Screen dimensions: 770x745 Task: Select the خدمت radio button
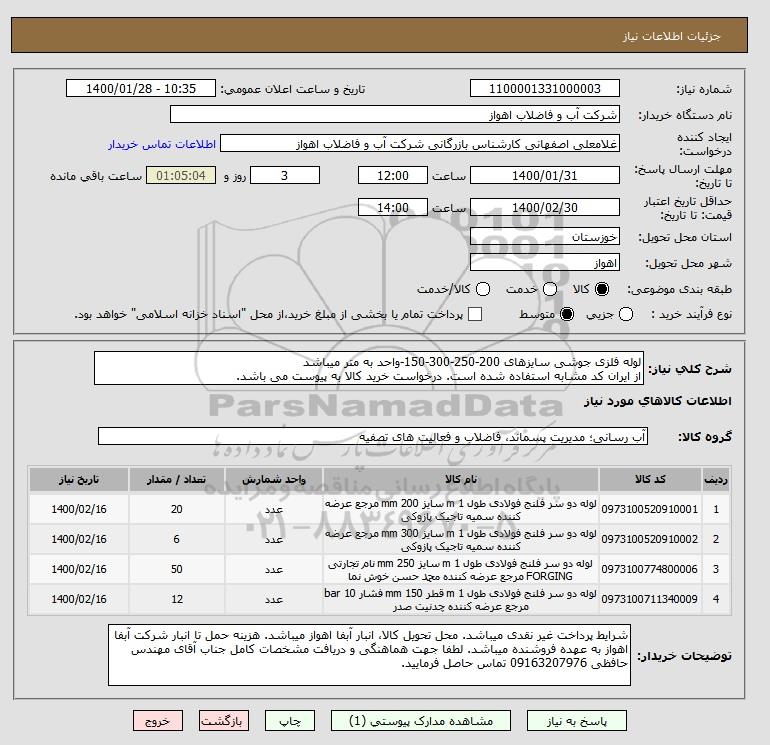pos(550,289)
